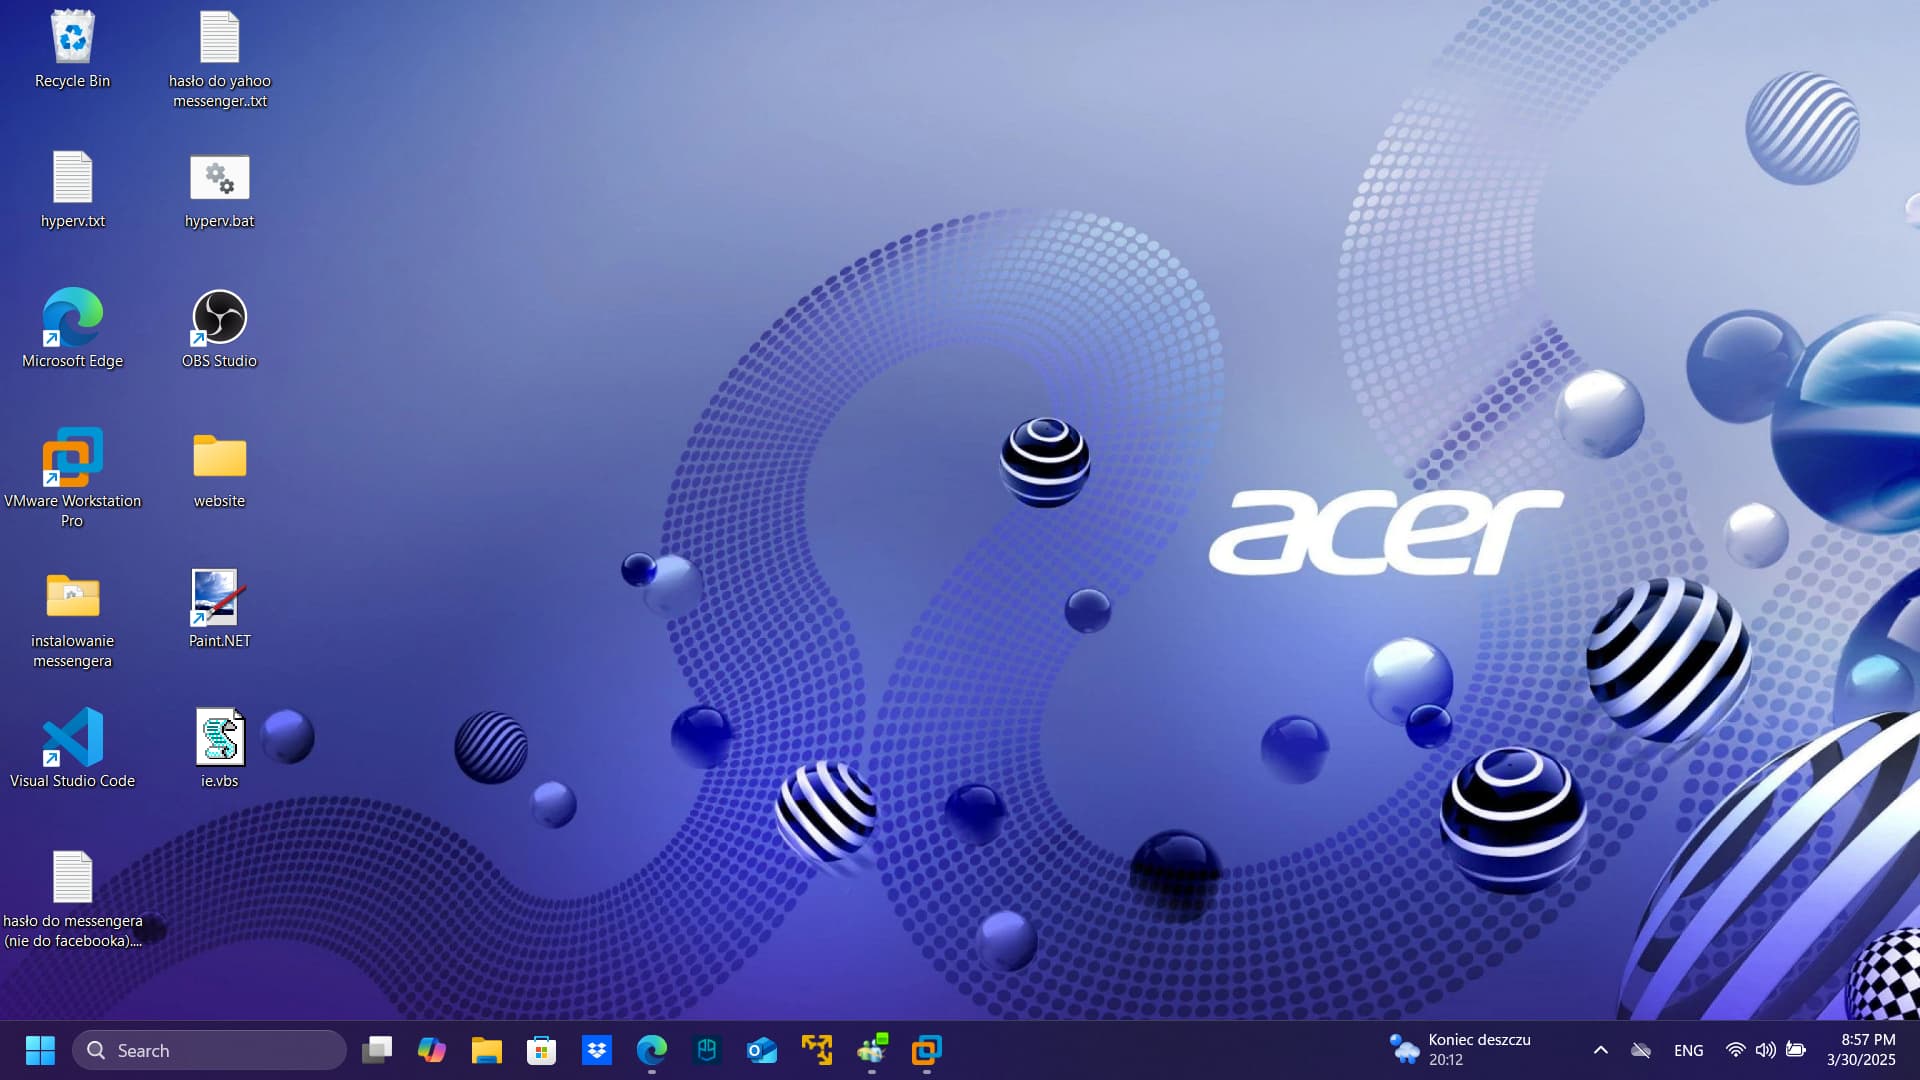Click the taskbar Search box

point(209,1050)
